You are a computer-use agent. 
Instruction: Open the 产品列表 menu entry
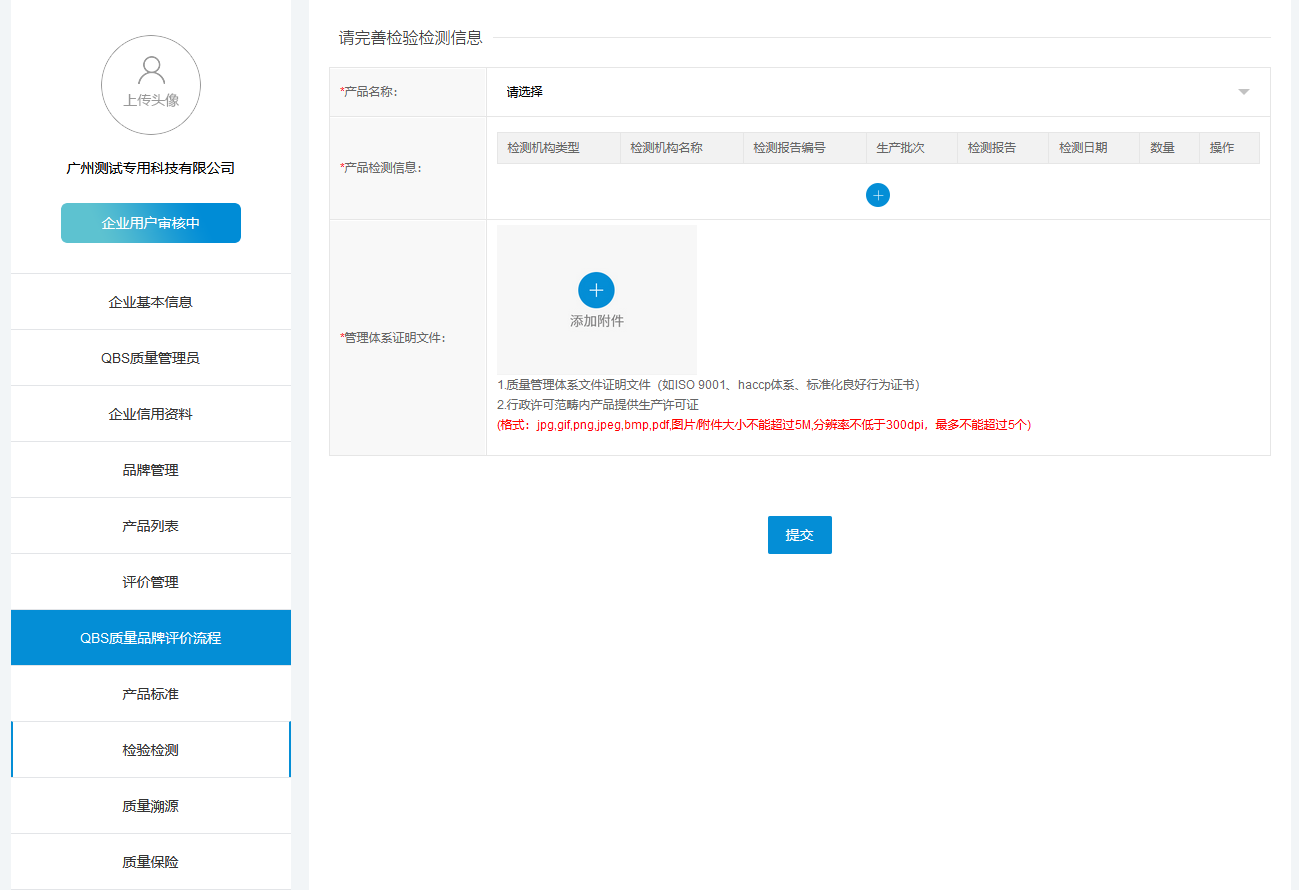(x=151, y=526)
